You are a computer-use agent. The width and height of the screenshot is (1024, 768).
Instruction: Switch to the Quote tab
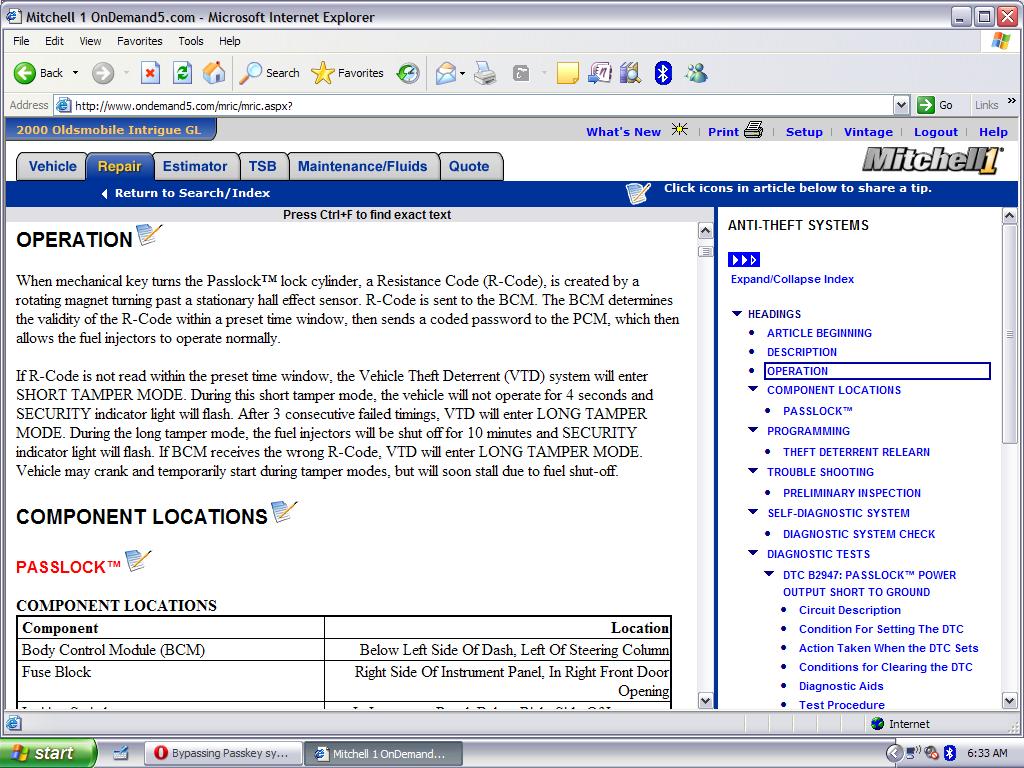point(469,167)
